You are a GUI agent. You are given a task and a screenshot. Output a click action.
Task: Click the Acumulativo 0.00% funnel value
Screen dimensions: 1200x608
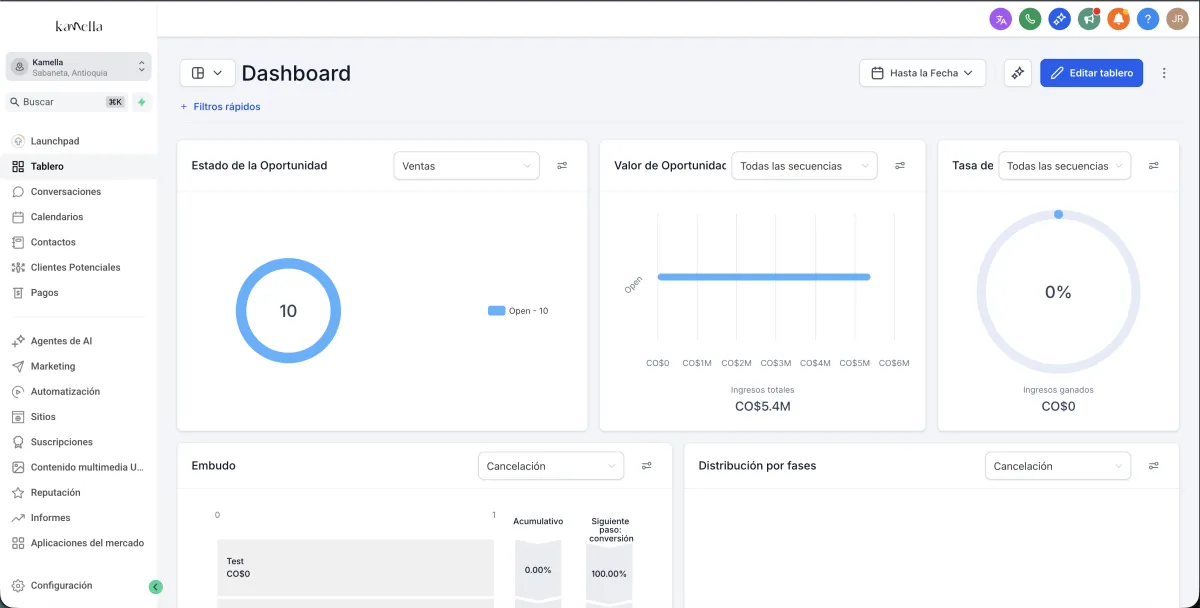point(538,570)
